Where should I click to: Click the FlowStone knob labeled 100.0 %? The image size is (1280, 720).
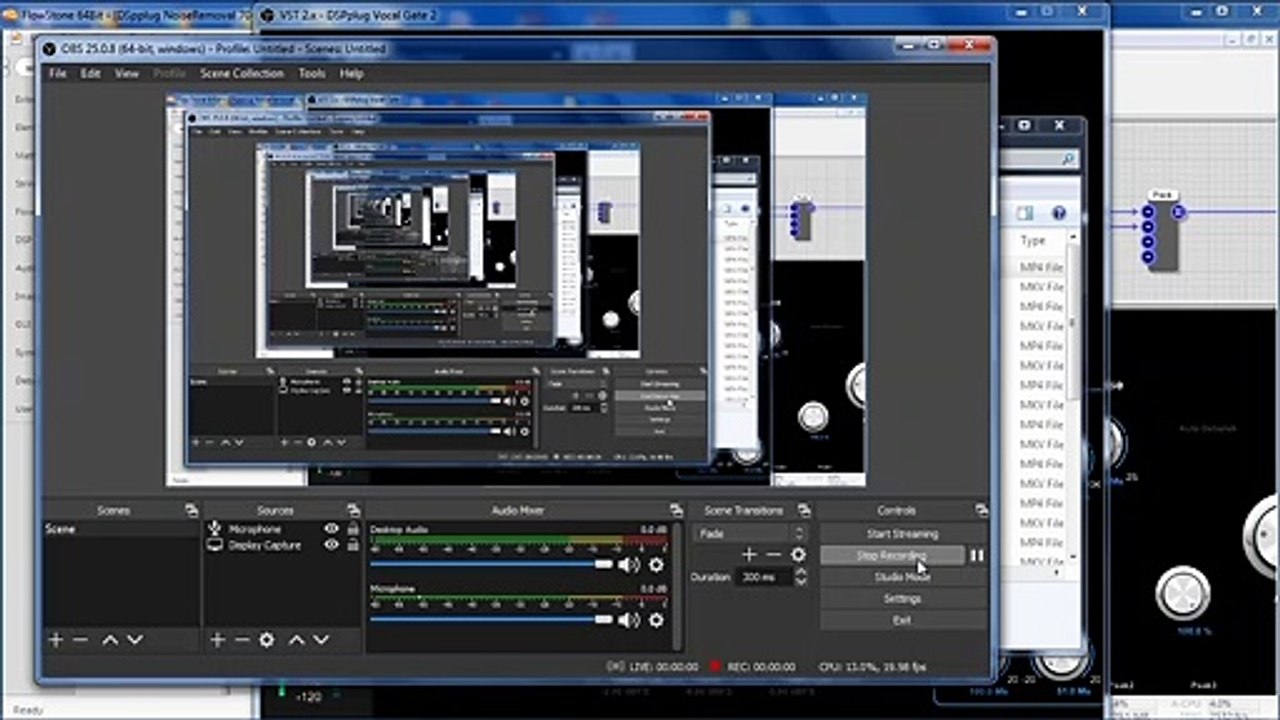1183,593
